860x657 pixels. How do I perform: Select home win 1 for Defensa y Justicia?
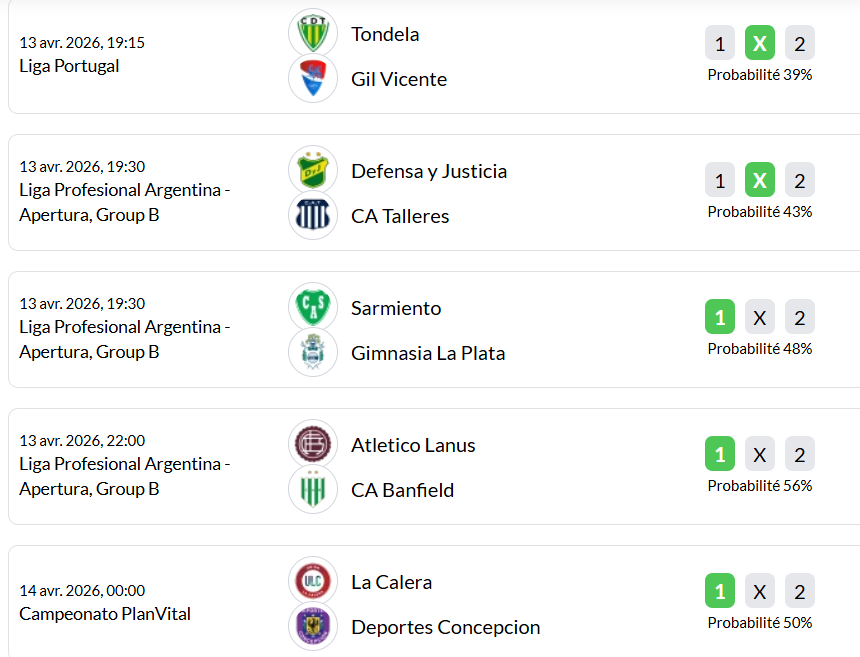pyautogui.click(x=720, y=180)
